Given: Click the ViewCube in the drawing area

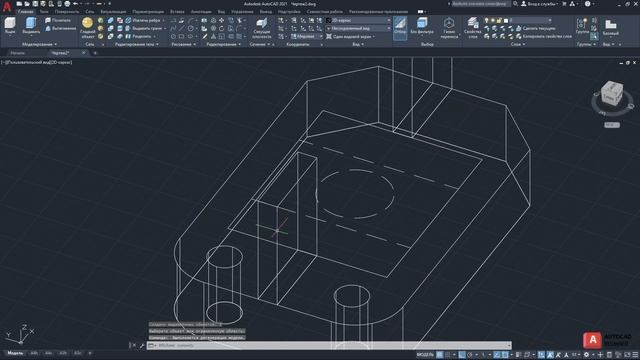Looking at the screenshot, I should tap(613, 93).
